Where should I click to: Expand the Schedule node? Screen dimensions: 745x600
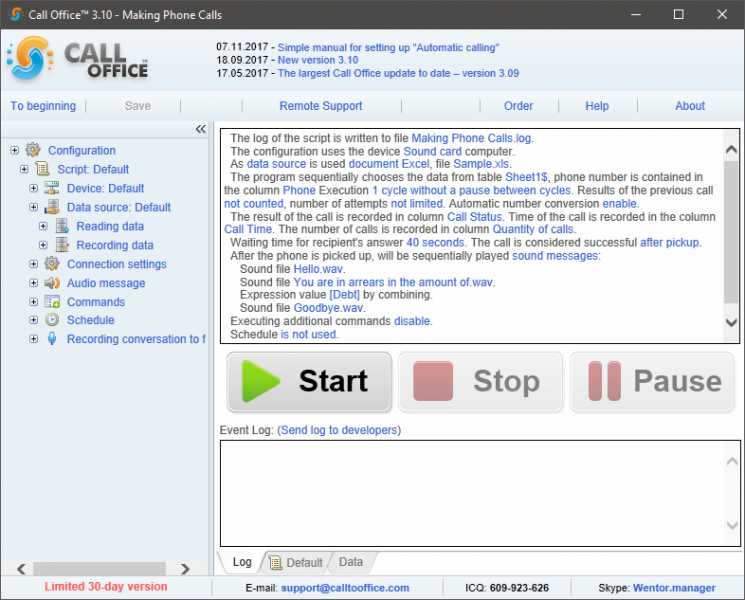point(33,320)
